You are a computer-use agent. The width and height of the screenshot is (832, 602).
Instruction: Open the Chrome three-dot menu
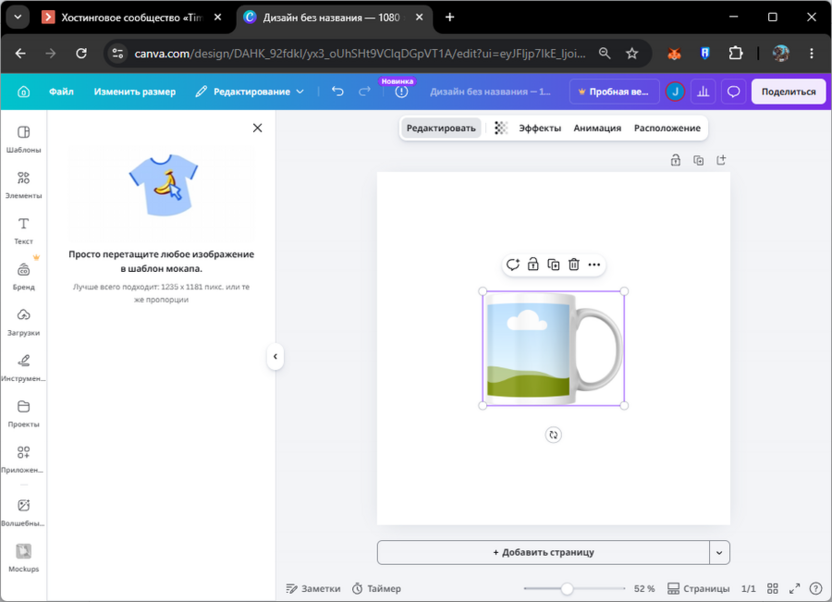click(x=811, y=53)
